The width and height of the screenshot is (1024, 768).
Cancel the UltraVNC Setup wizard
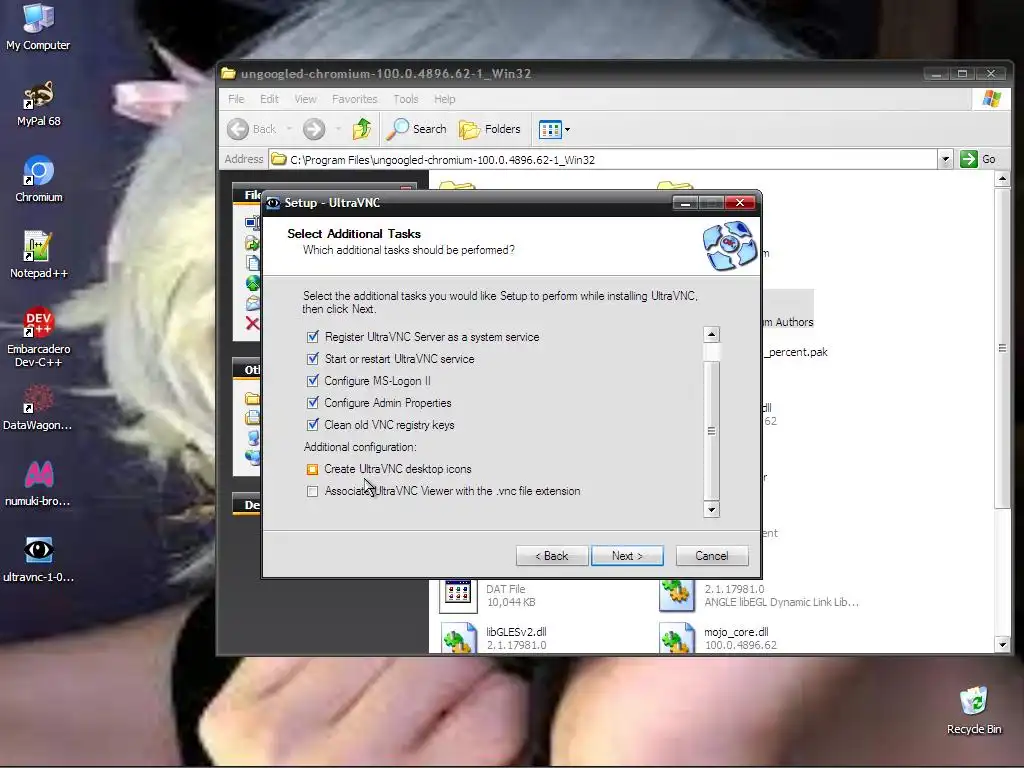point(712,556)
